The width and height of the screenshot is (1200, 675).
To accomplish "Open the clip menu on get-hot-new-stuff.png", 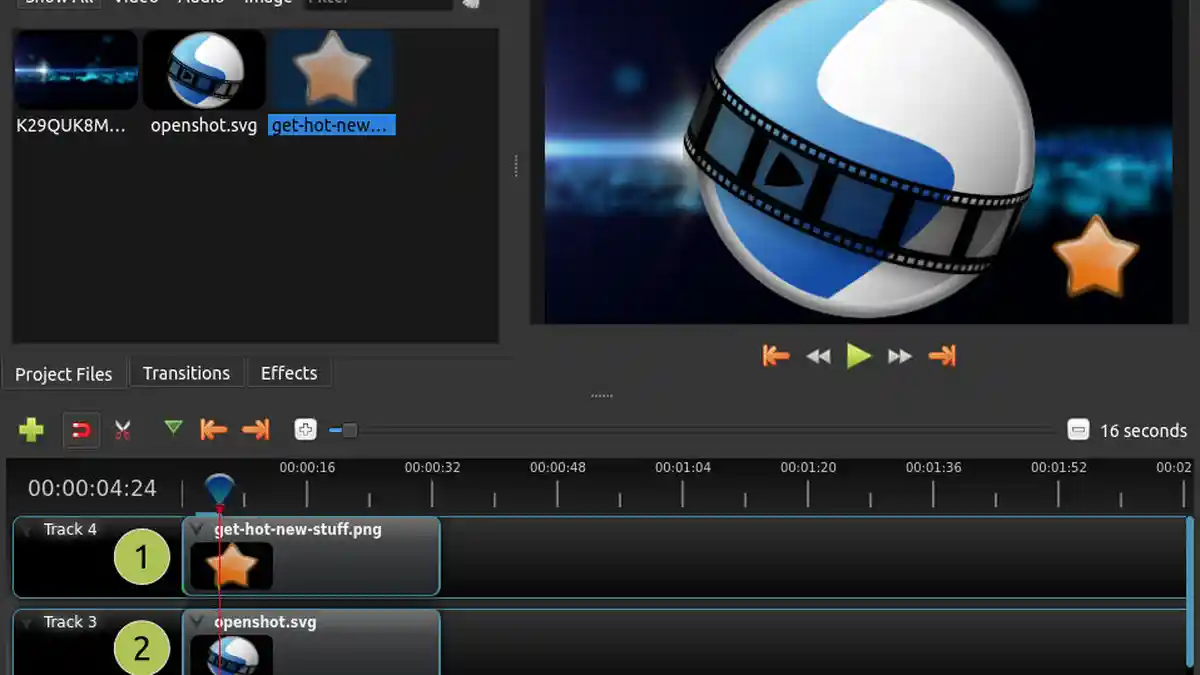I will [197, 529].
